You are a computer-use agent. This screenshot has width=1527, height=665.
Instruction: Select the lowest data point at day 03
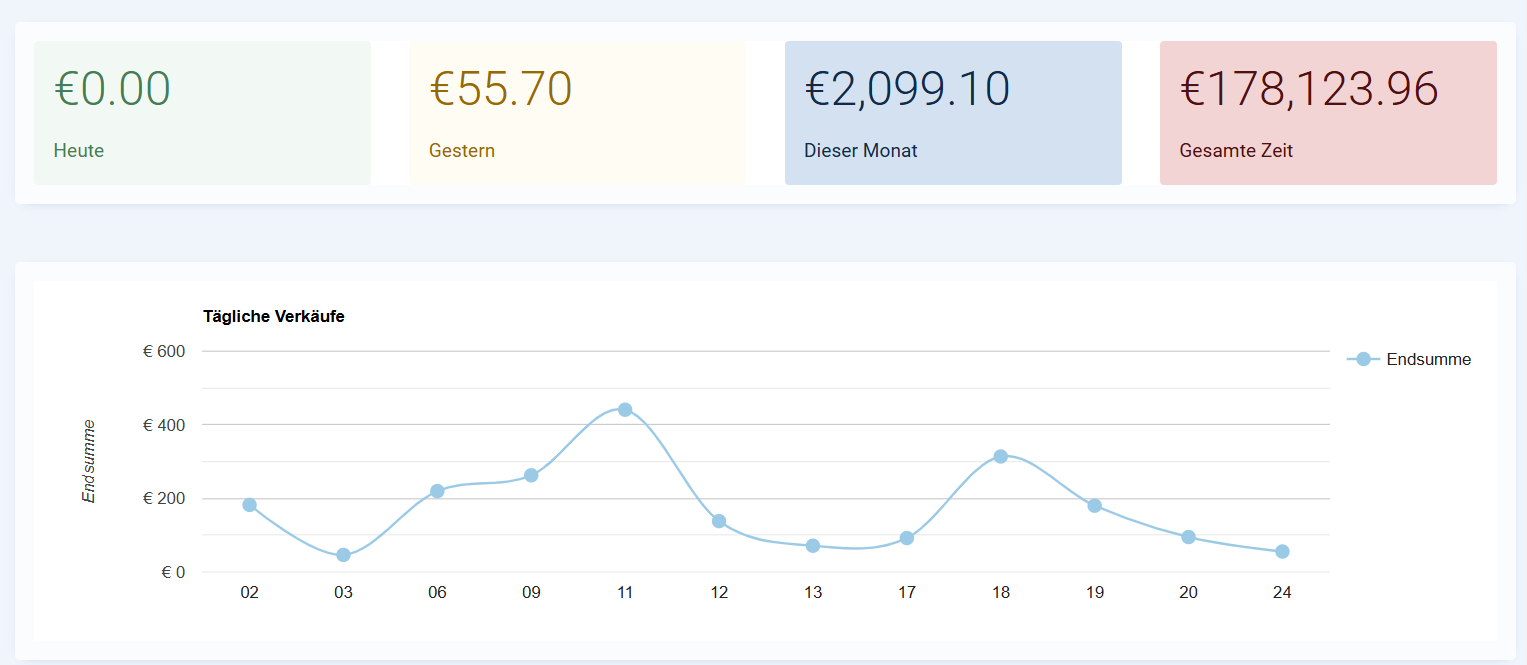tap(343, 555)
